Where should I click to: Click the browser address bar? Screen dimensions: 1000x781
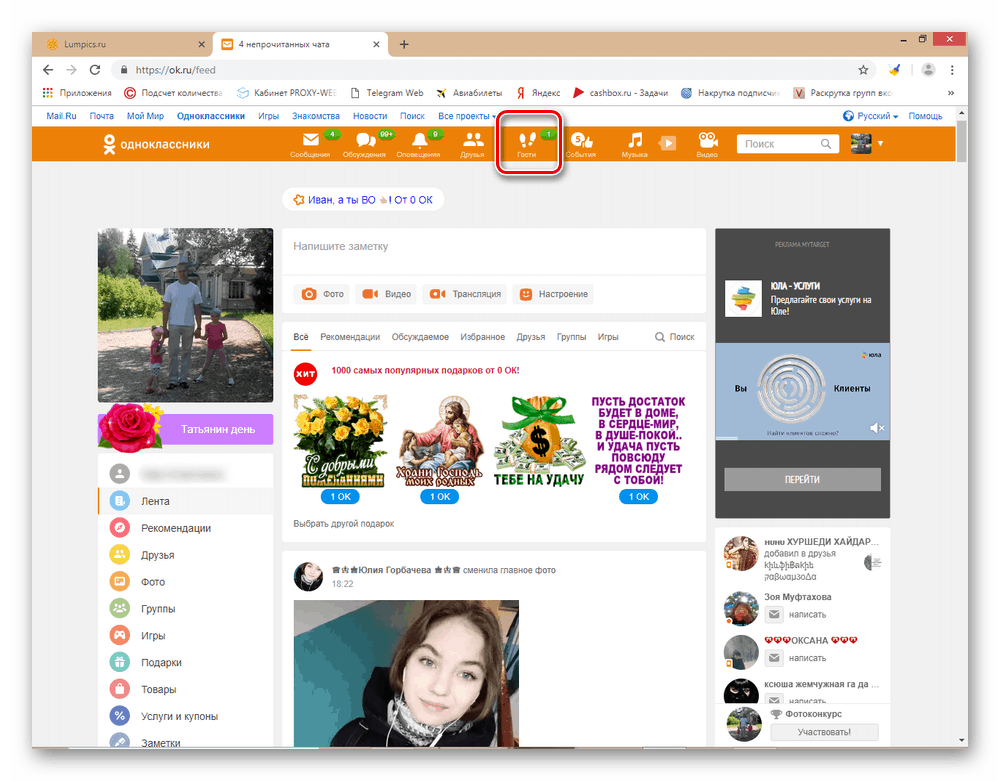[x=485, y=70]
